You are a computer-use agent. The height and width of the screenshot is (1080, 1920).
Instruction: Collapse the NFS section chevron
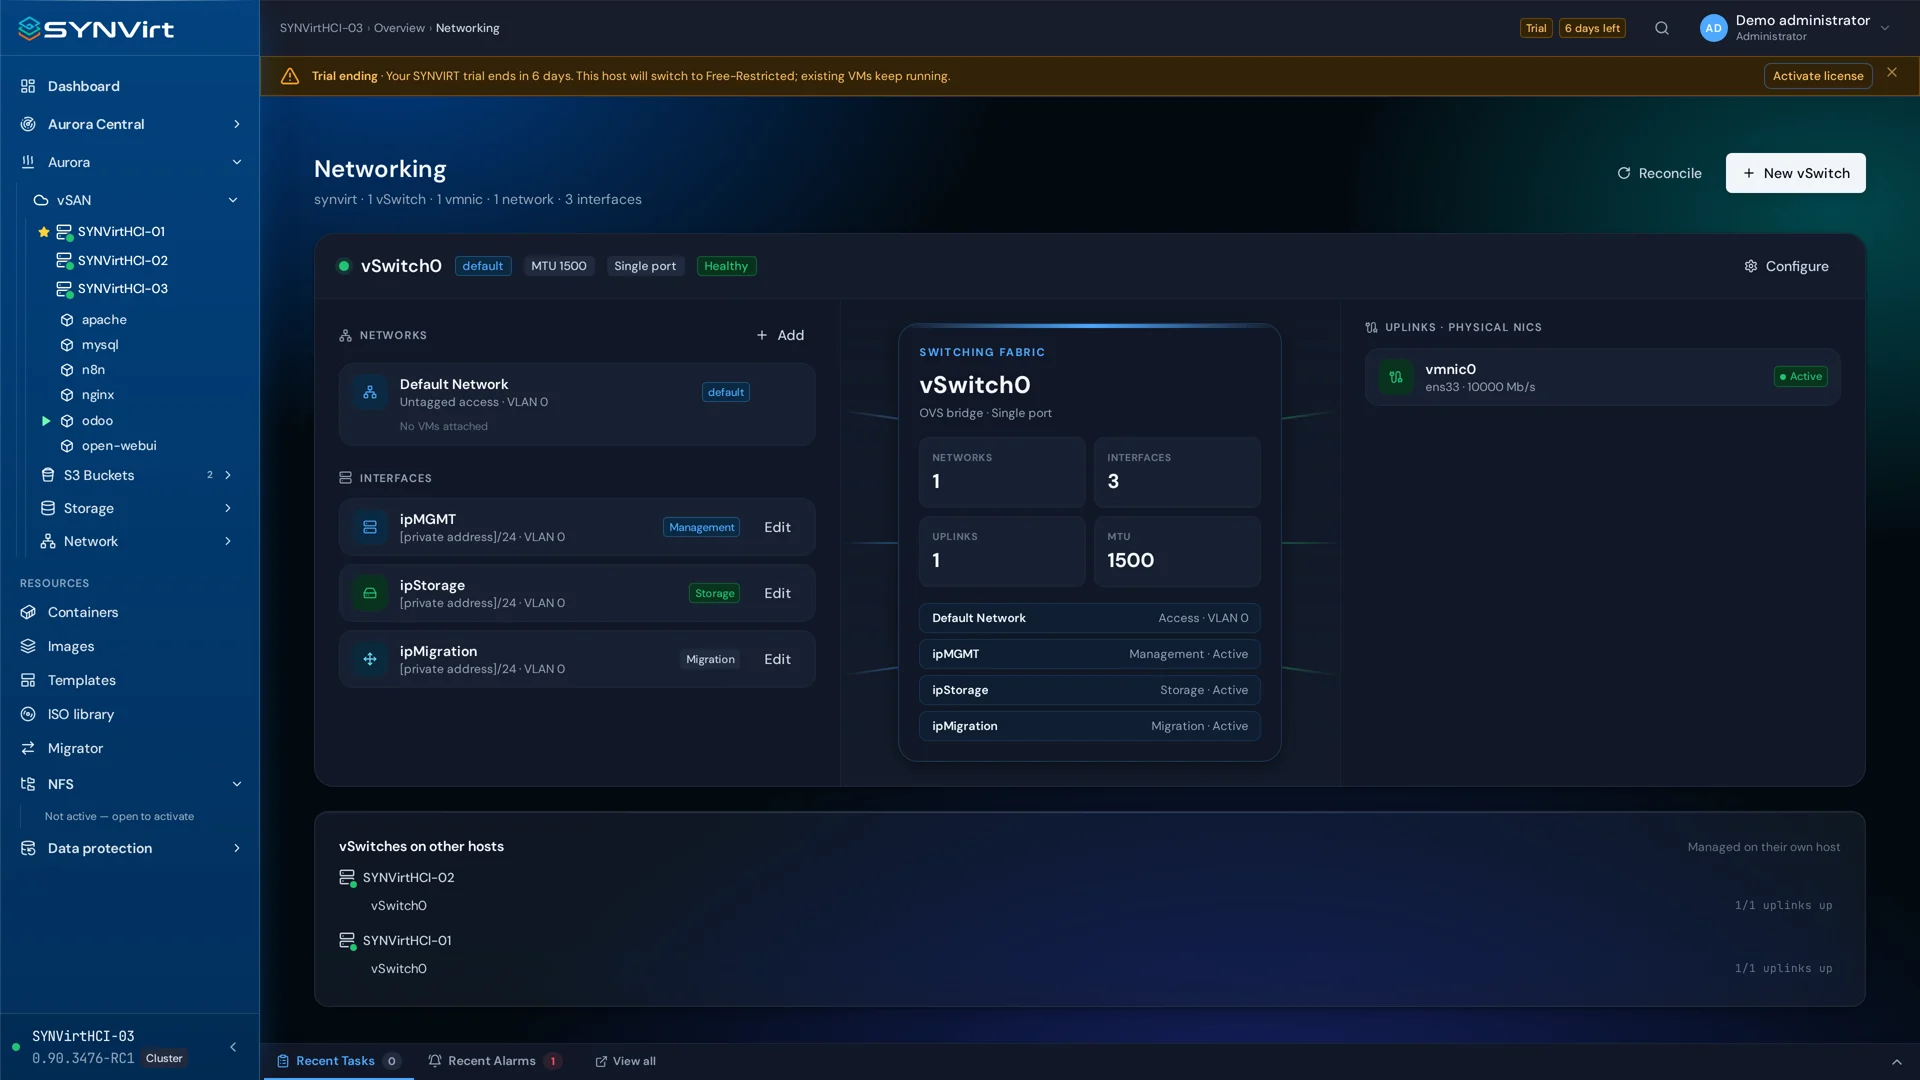pos(237,784)
